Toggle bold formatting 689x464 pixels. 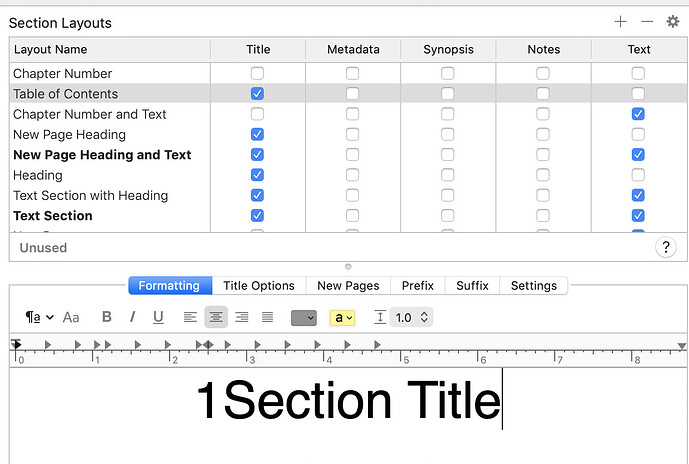click(x=106, y=317)
